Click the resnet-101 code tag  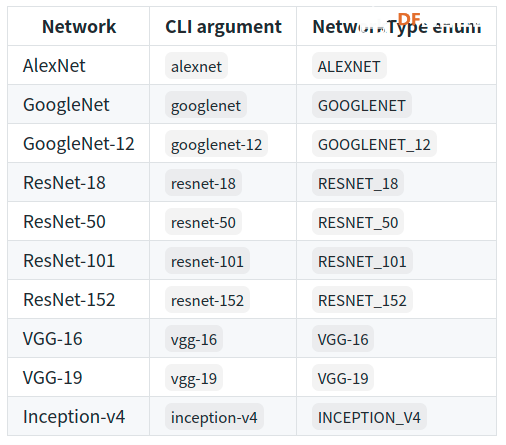click(x=207, y=261)
